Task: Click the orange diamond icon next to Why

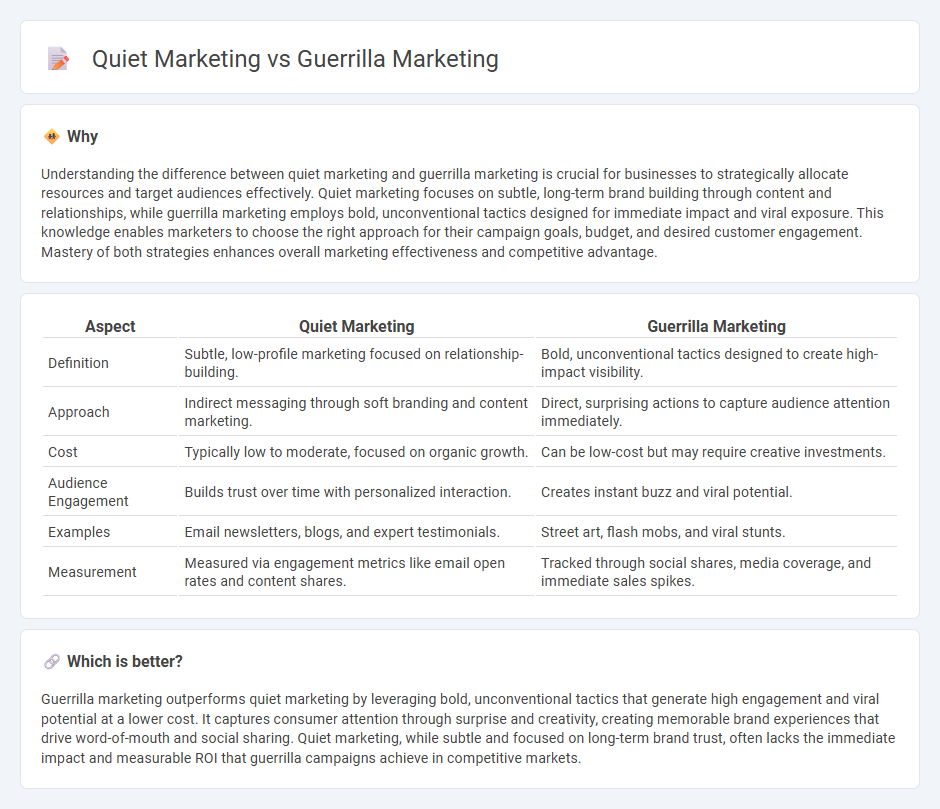Action: [x=52, y=137]
